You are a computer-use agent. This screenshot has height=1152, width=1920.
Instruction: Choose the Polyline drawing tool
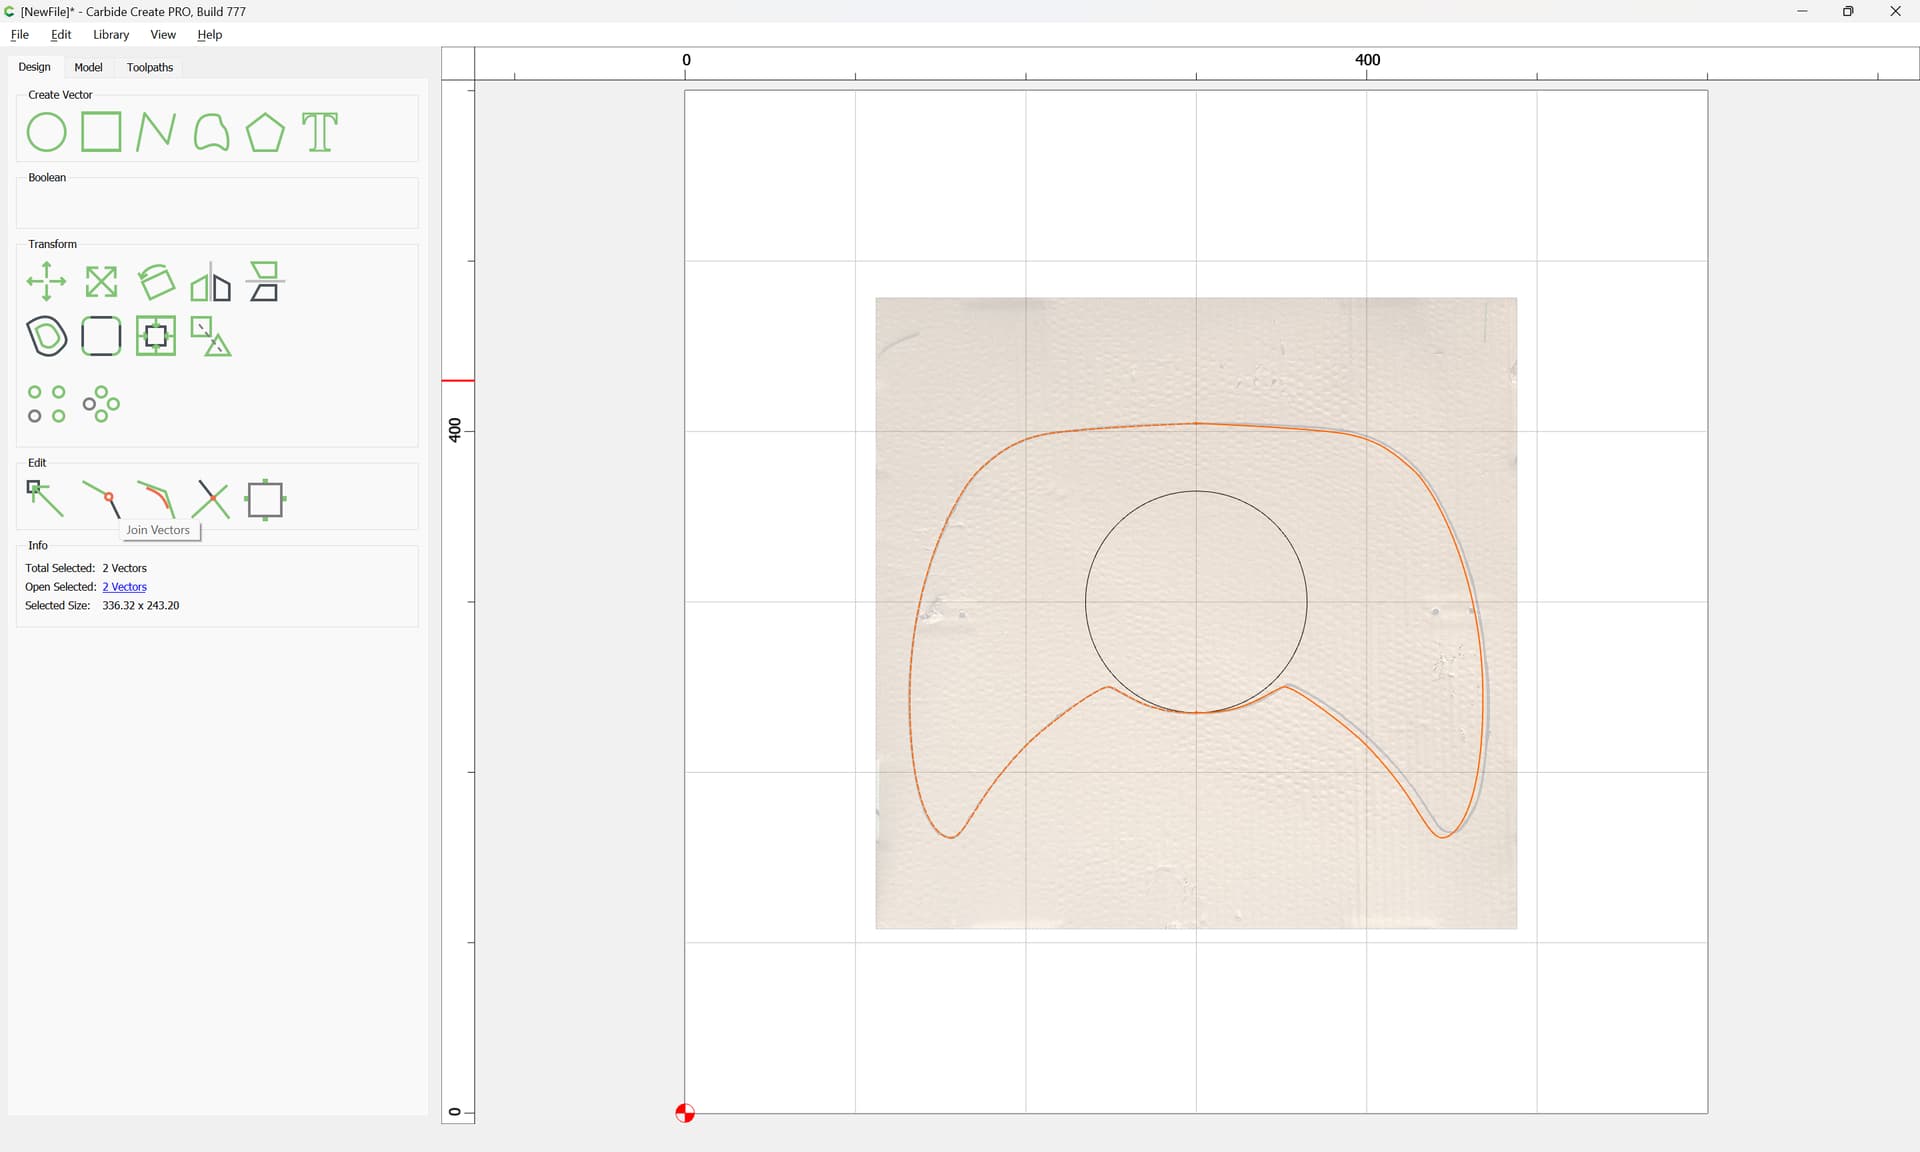tap(155, 132)
